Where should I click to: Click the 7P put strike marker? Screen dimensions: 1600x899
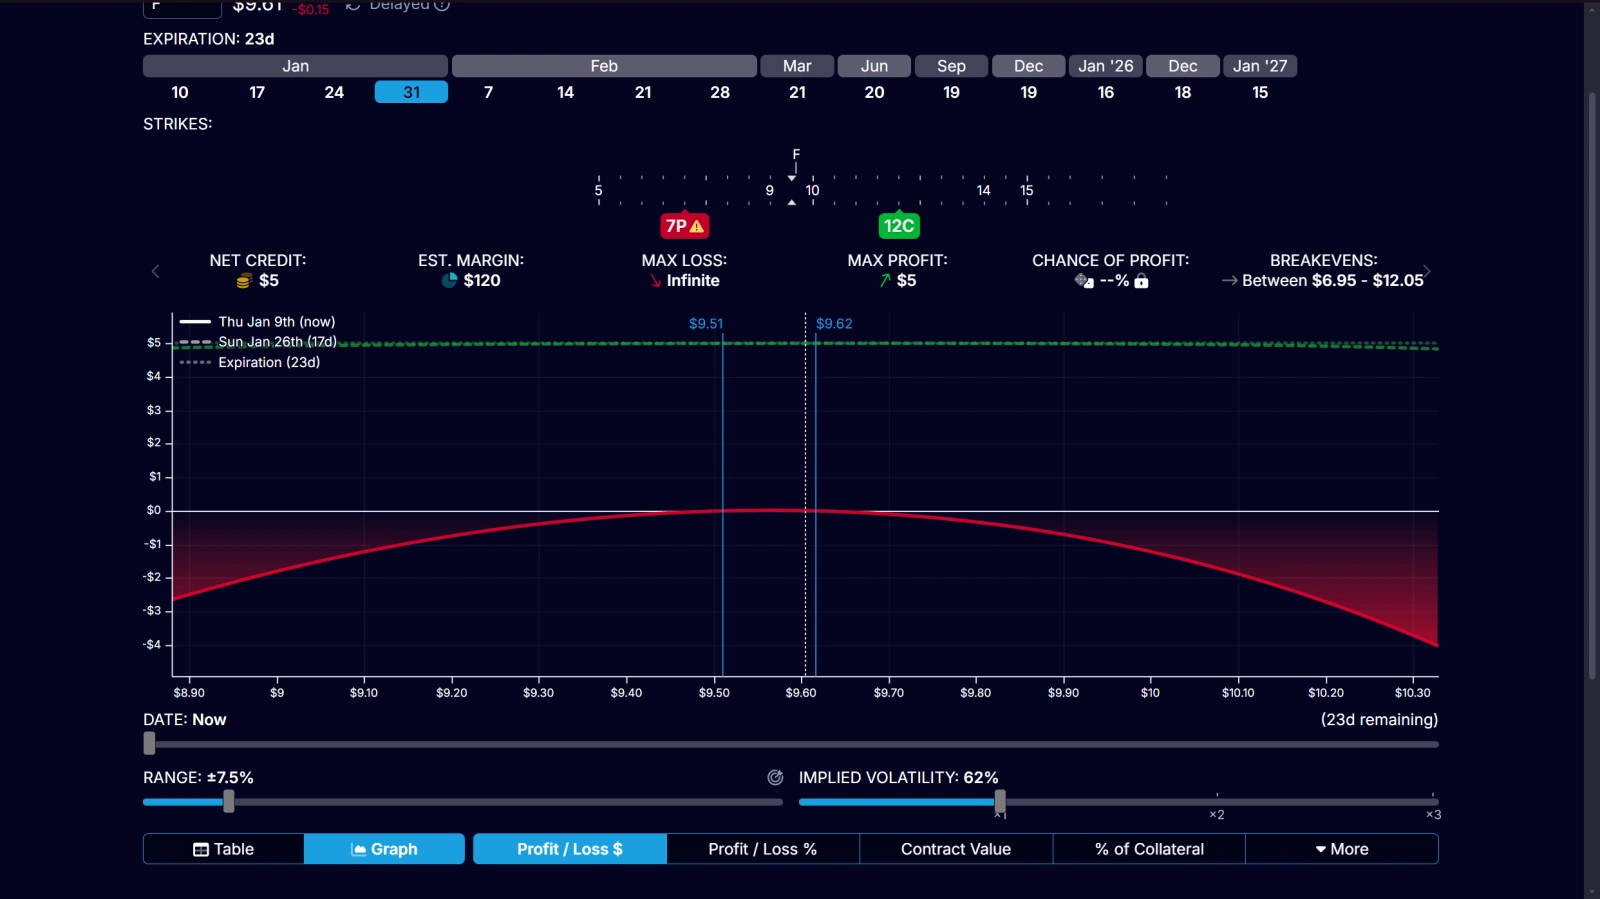point(685,226)
